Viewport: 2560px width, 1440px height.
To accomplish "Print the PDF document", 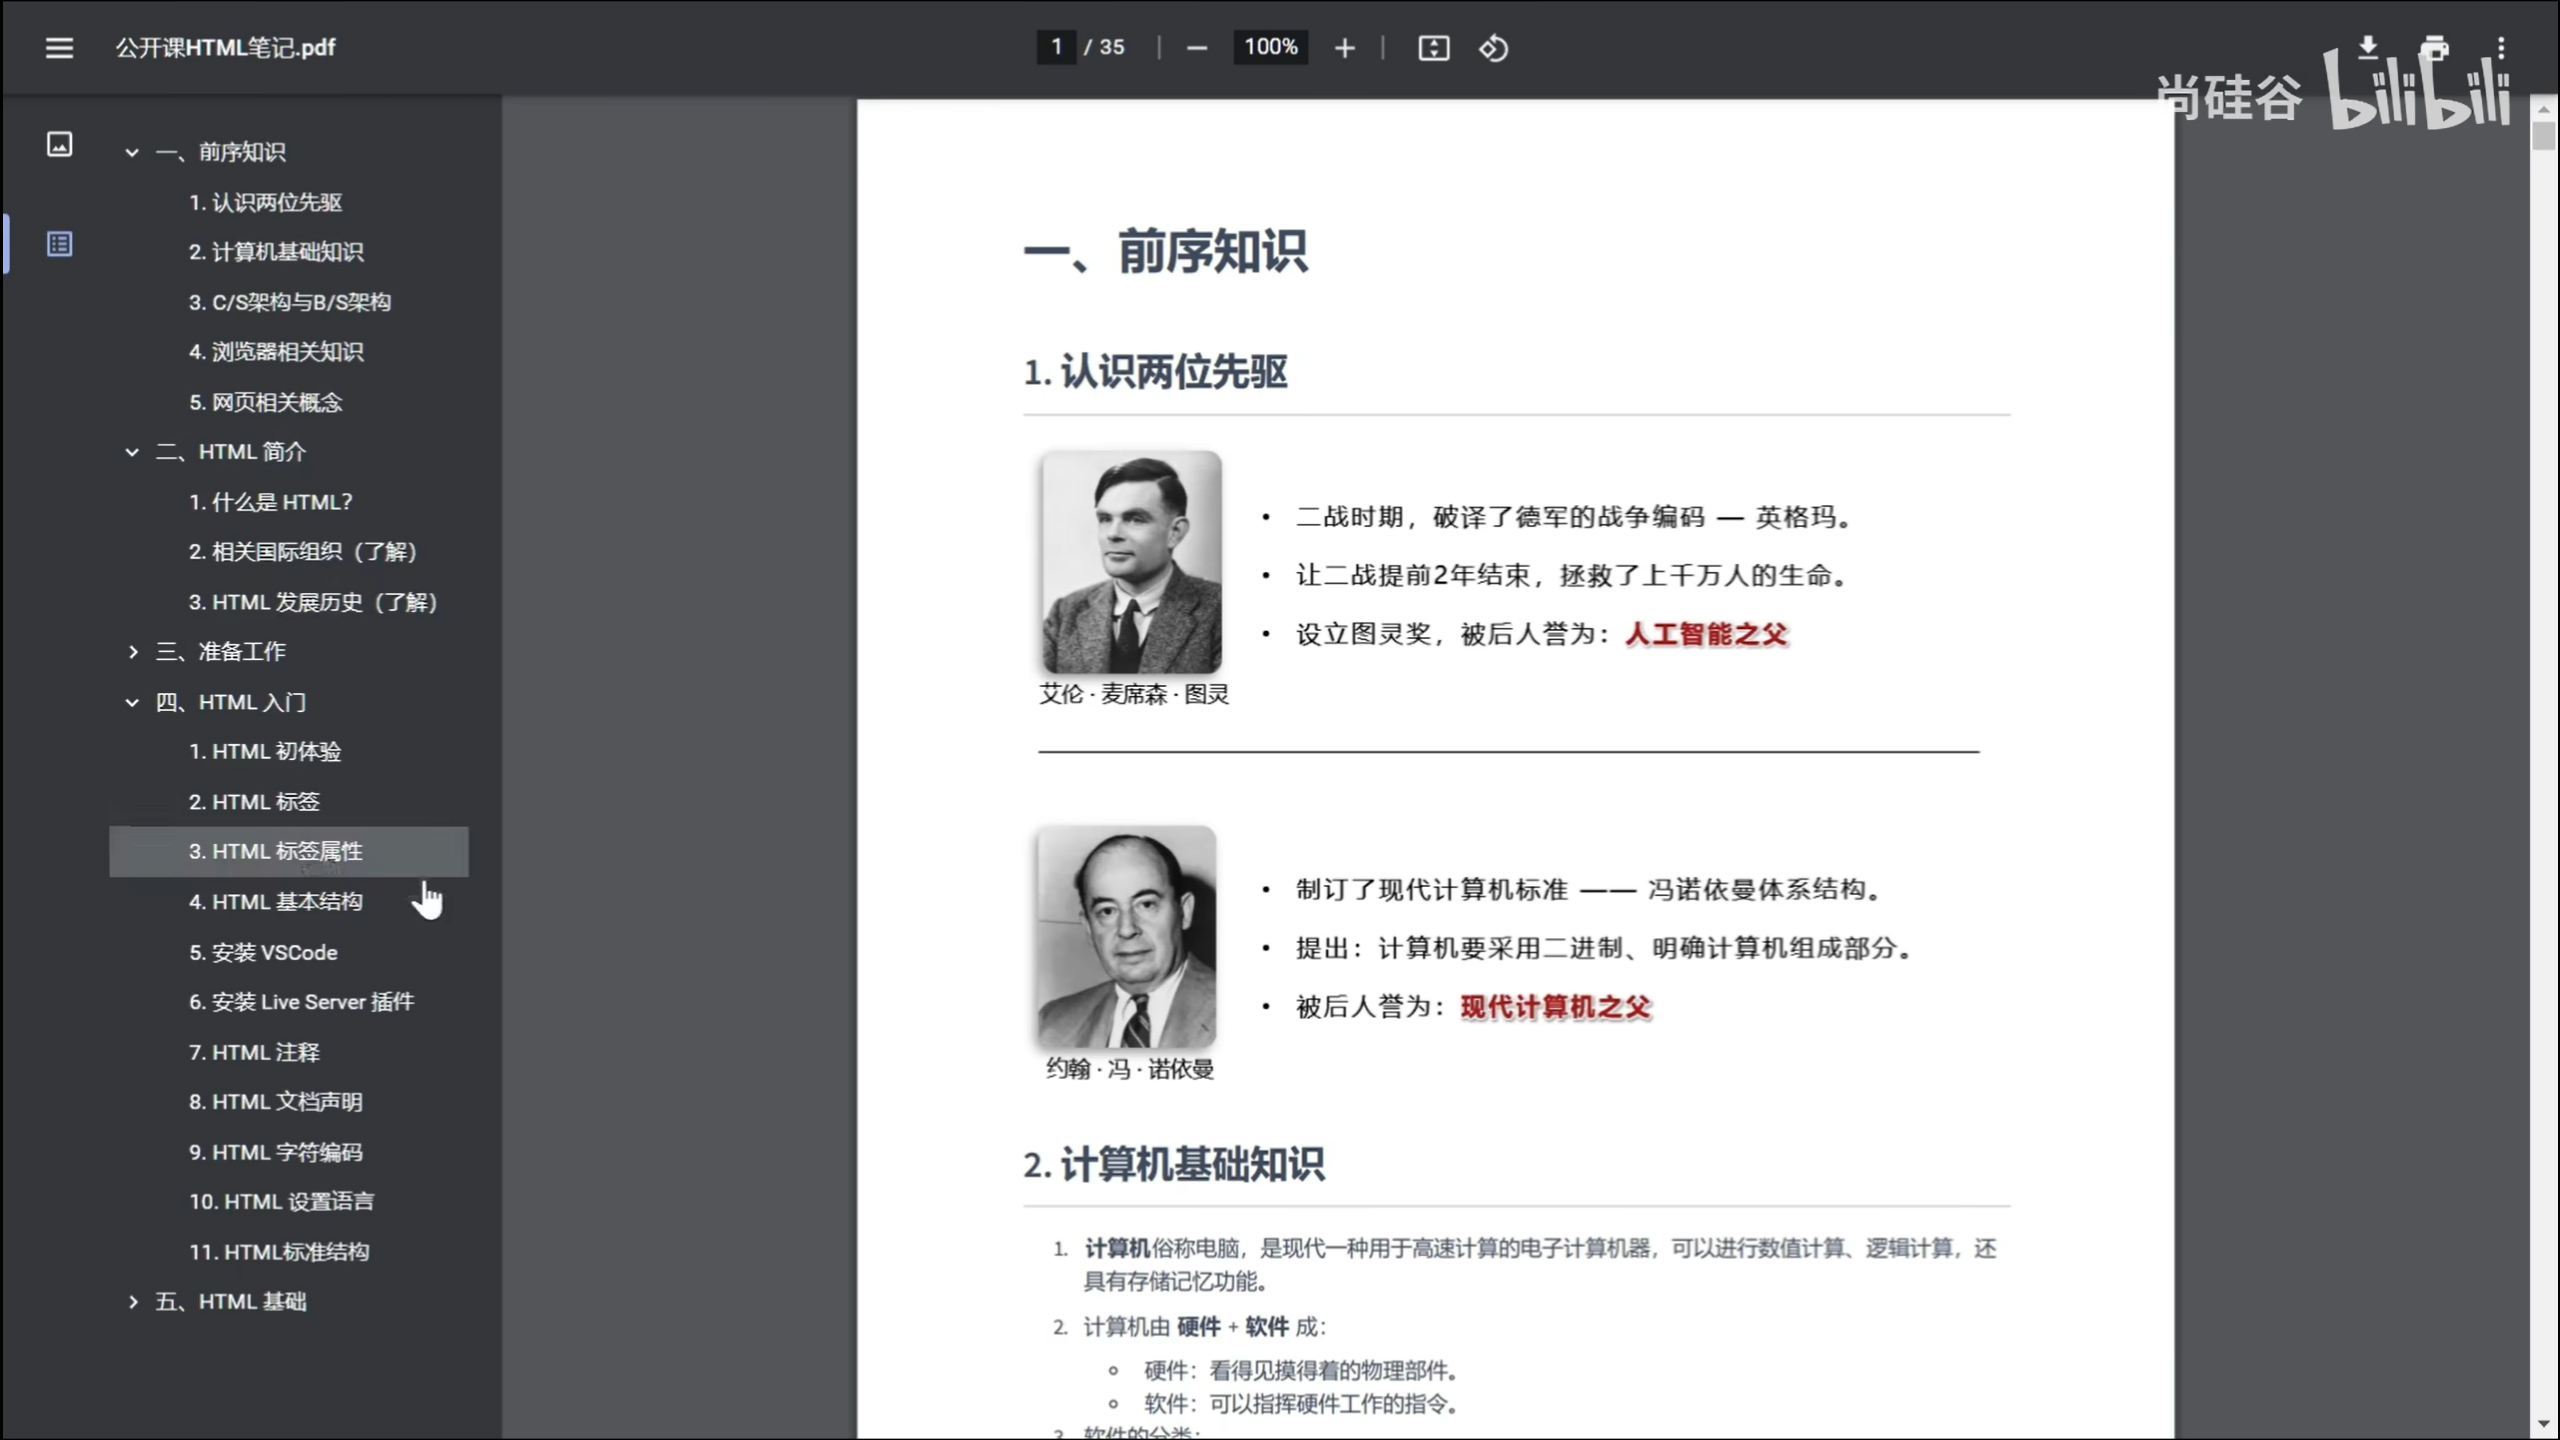I will pyautogui.click(x=2434, y=47).
